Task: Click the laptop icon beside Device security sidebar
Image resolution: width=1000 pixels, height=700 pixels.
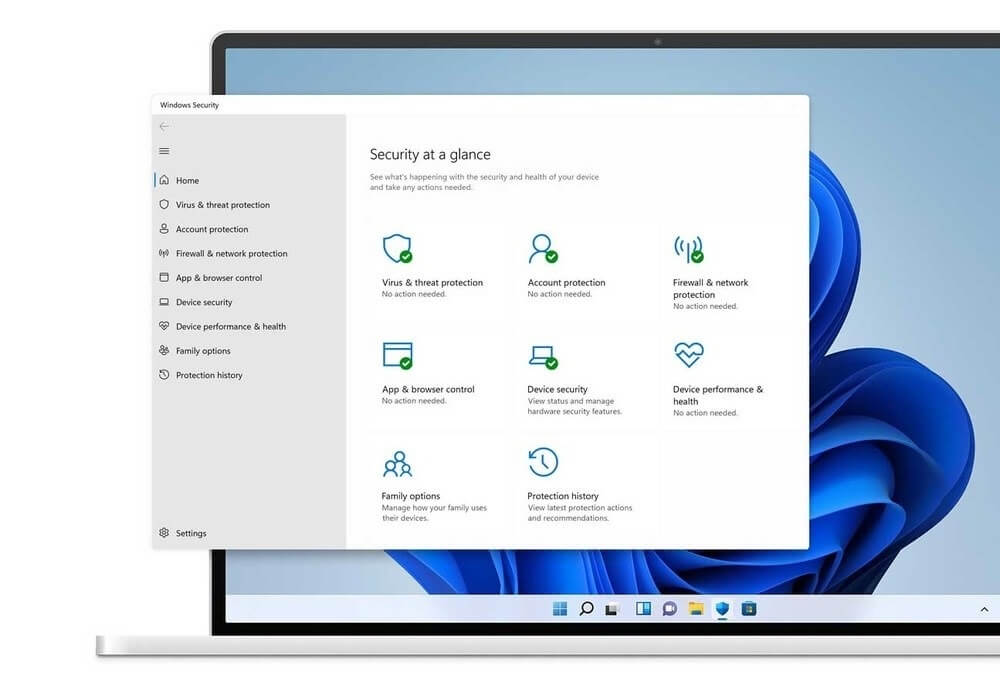Action: click(164, 302)
